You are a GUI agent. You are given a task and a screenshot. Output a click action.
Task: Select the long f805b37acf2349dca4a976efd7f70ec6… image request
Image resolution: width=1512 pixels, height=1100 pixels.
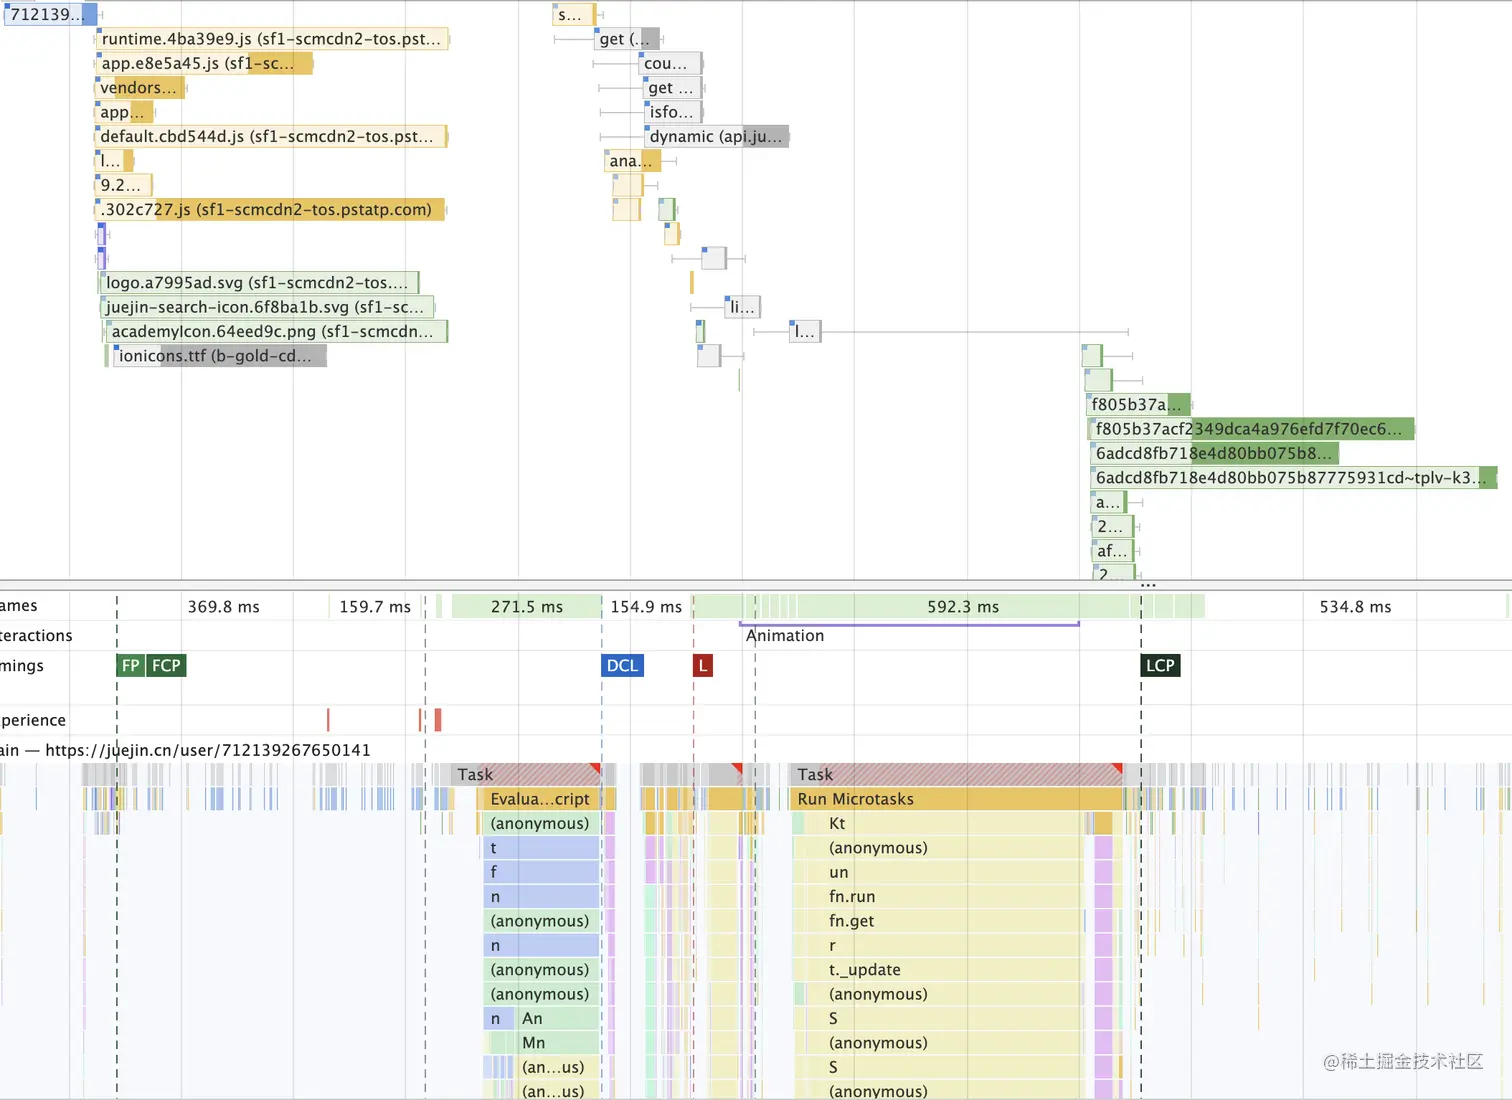1251,429
